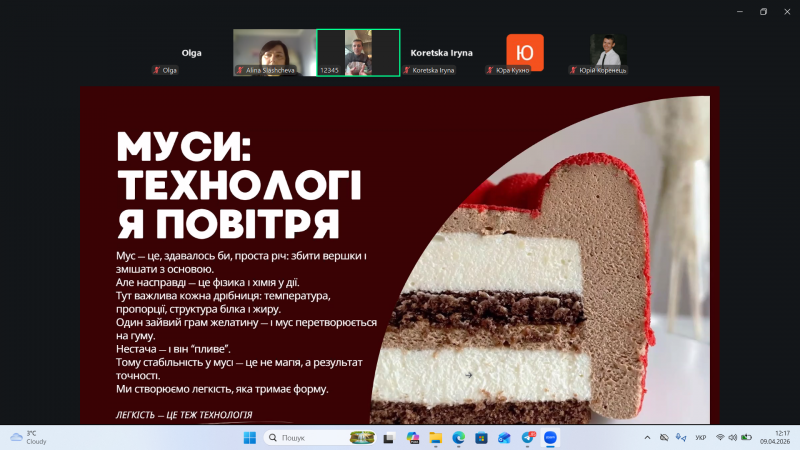Open Task View from the taskbar

pos(390,438)
